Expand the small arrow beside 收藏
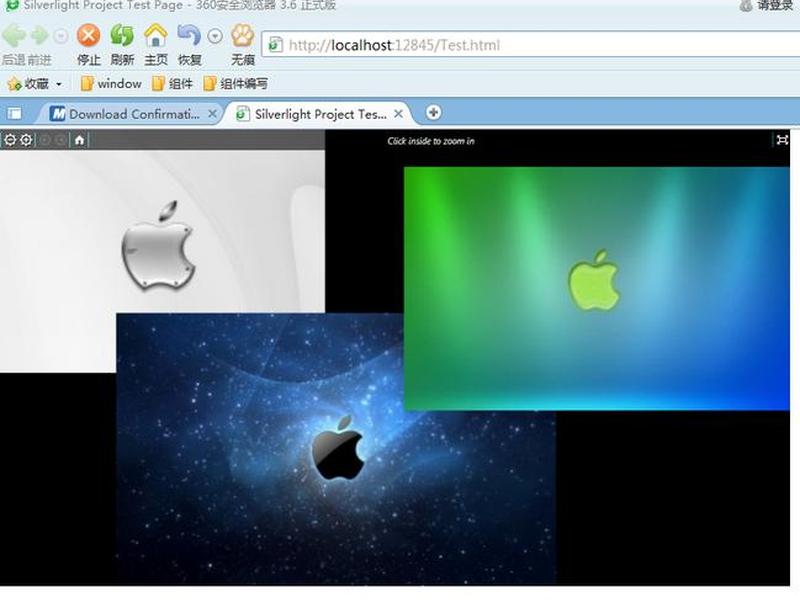 (59, 84)
